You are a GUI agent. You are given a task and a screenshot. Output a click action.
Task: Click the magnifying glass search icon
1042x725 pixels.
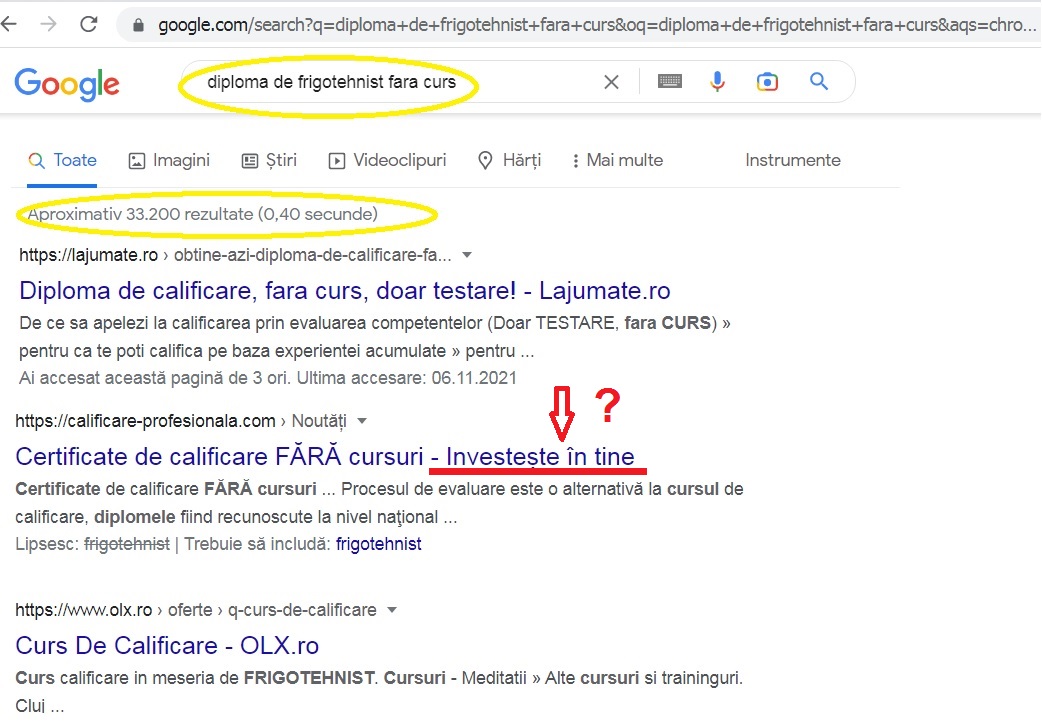818,81
